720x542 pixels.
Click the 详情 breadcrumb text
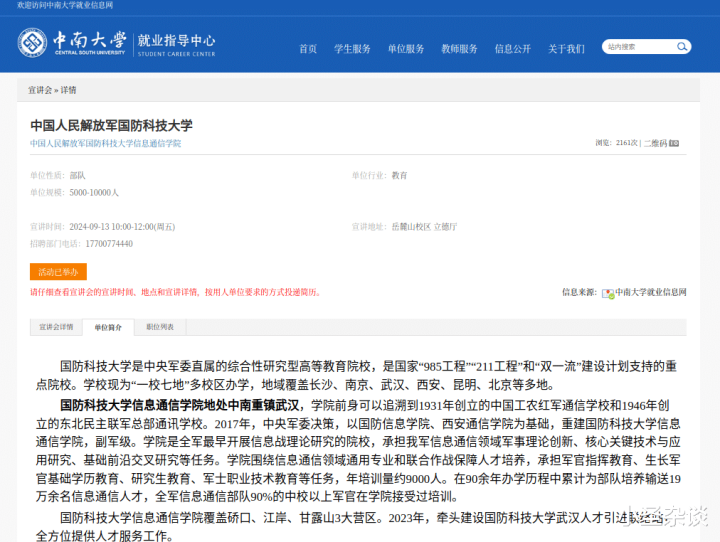[x=68, y=90]
